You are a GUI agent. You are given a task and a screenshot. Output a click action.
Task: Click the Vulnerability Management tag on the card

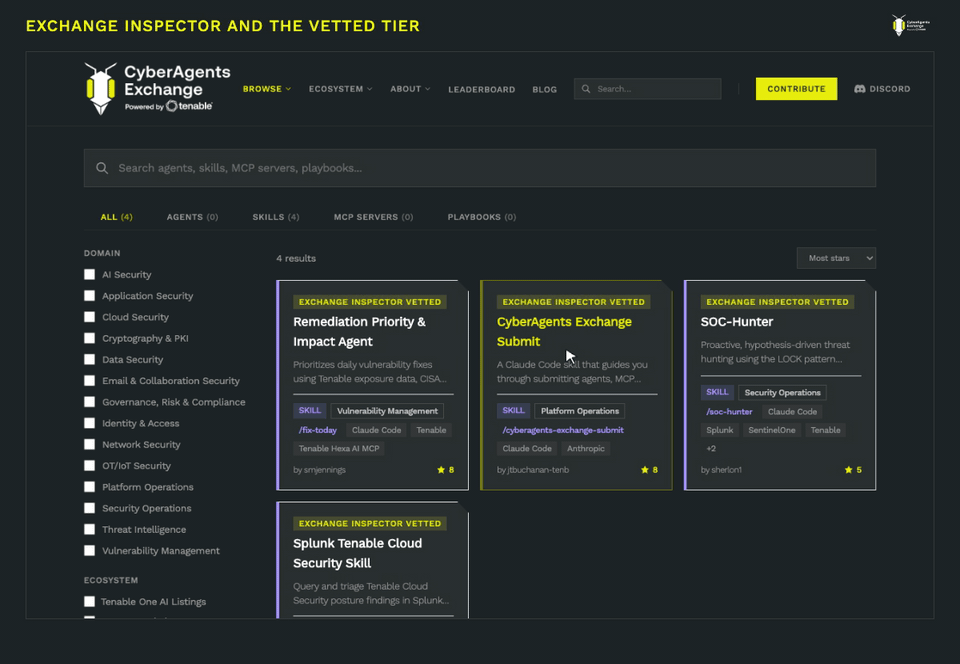click(x=387, y=411)
